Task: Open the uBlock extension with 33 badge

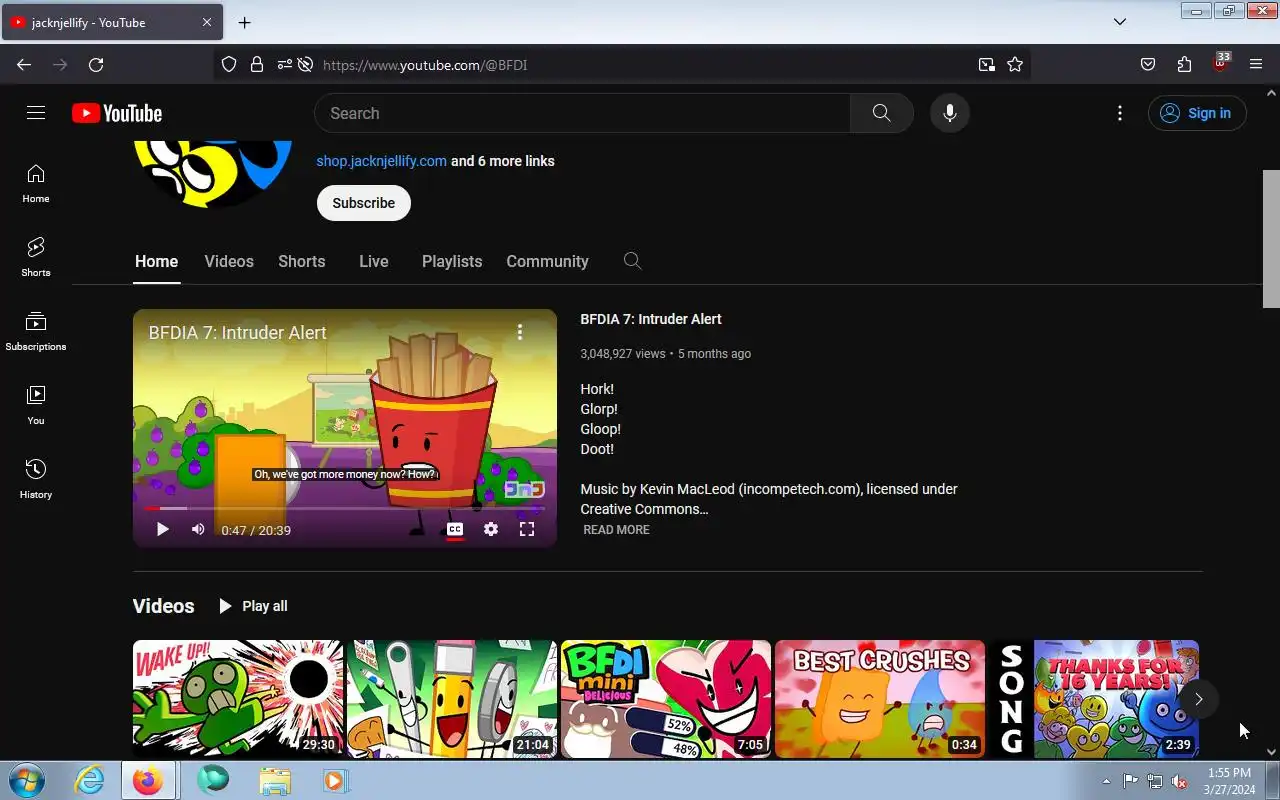Action: pyautogui.click(x=1220, y=63)
